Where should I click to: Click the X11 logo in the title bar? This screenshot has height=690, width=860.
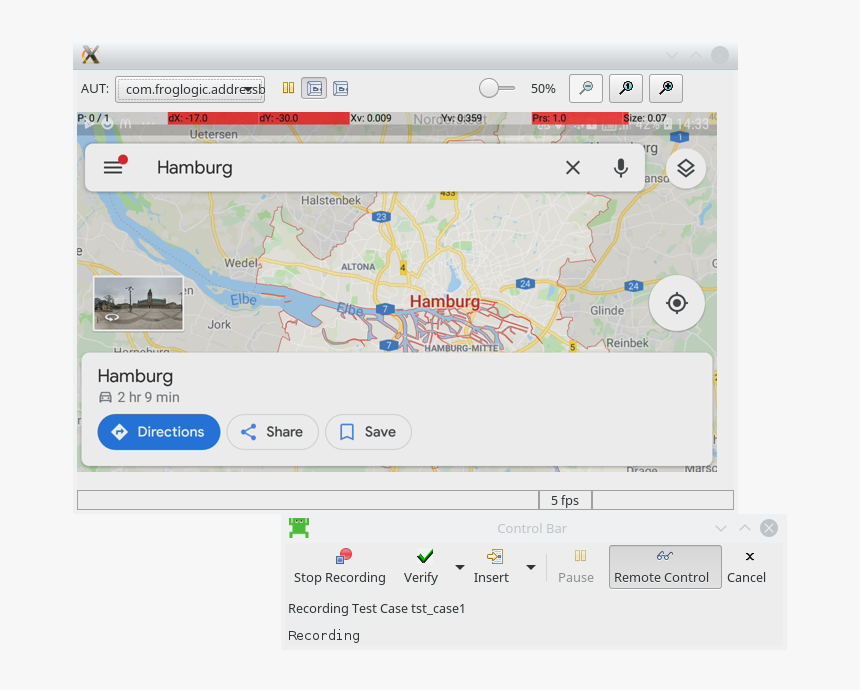pos(90,55)
